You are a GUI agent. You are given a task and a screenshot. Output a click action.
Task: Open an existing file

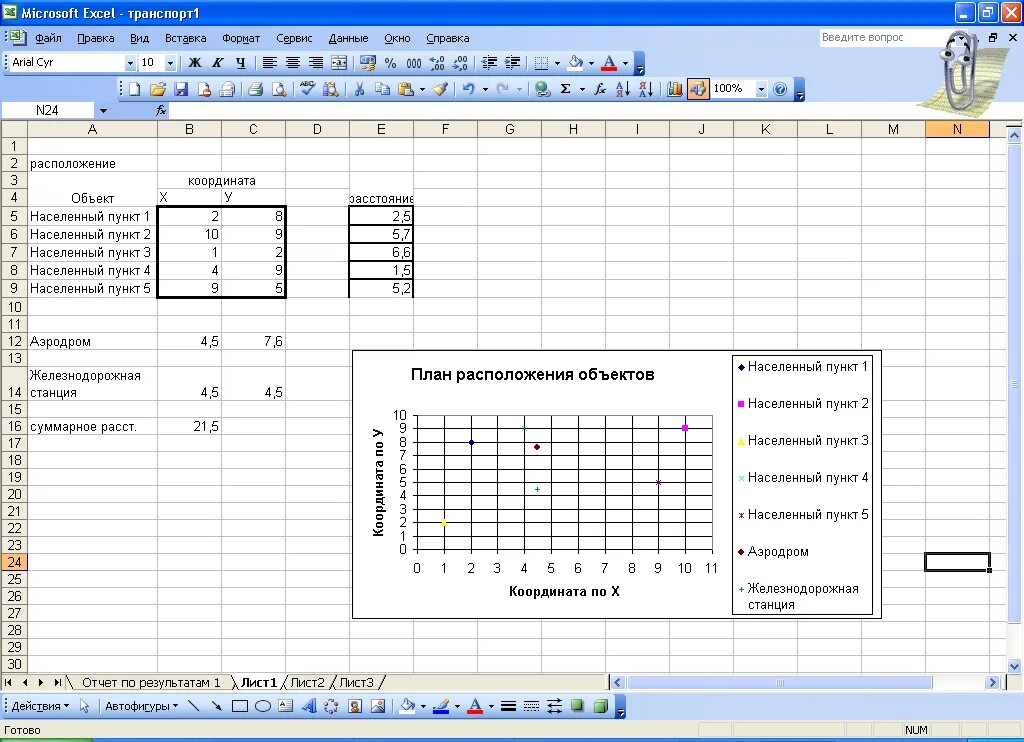point(157,89)
